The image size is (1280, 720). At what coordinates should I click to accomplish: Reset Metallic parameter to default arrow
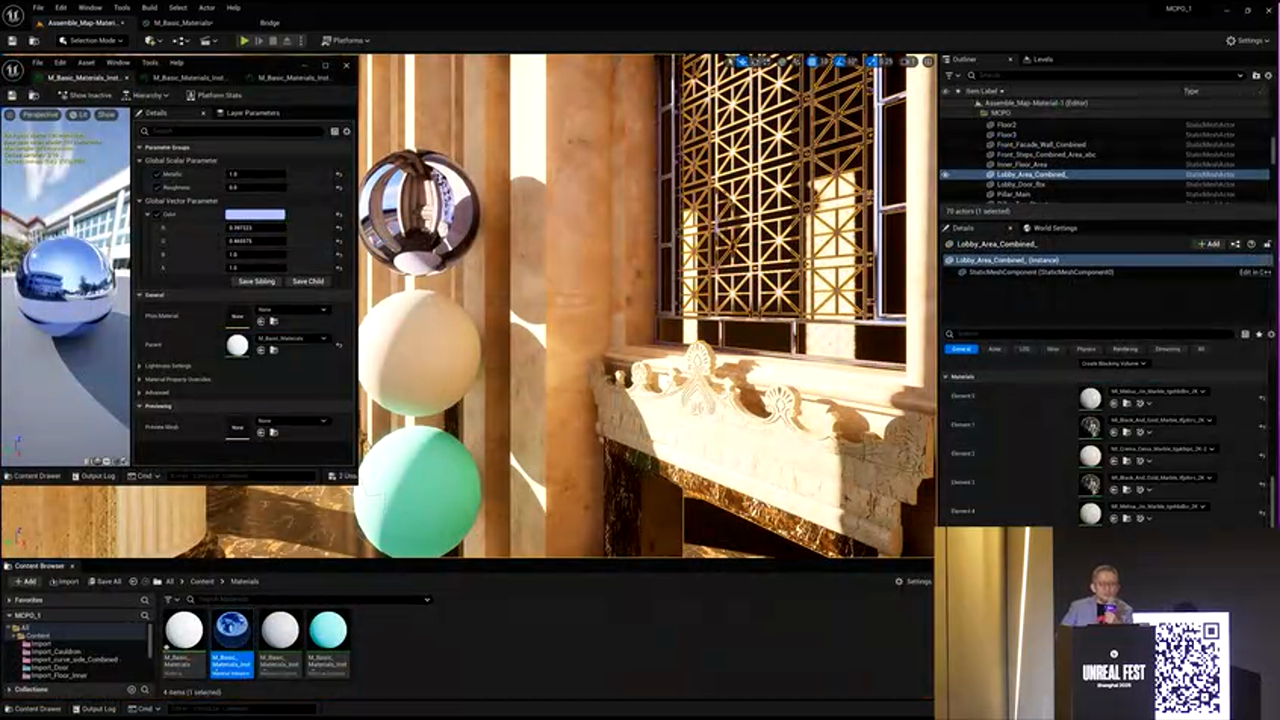coord(339,174)
